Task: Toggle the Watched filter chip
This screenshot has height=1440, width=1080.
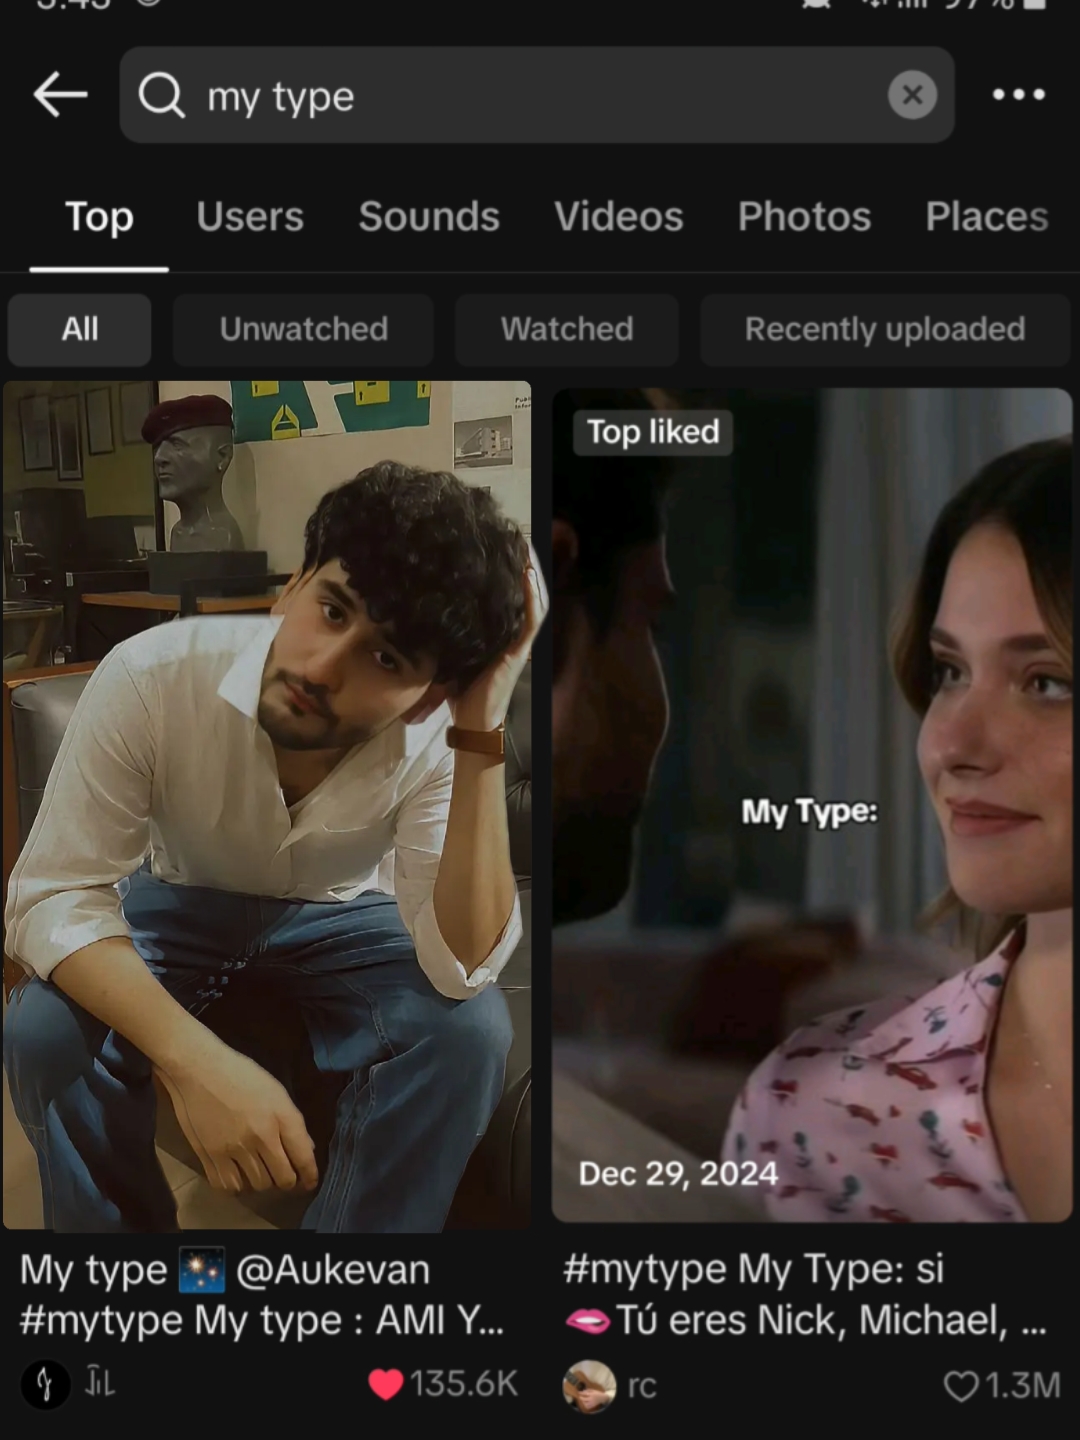Action: tap(567, 329)
